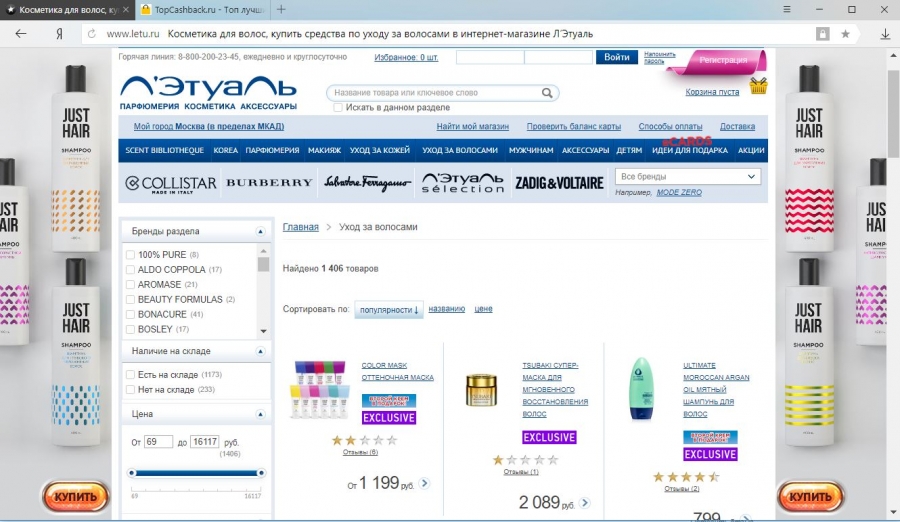Click the maximum price field 16117
Image resolution: width=900 pixels, height=522 pixels.
[x=204, y=442]
